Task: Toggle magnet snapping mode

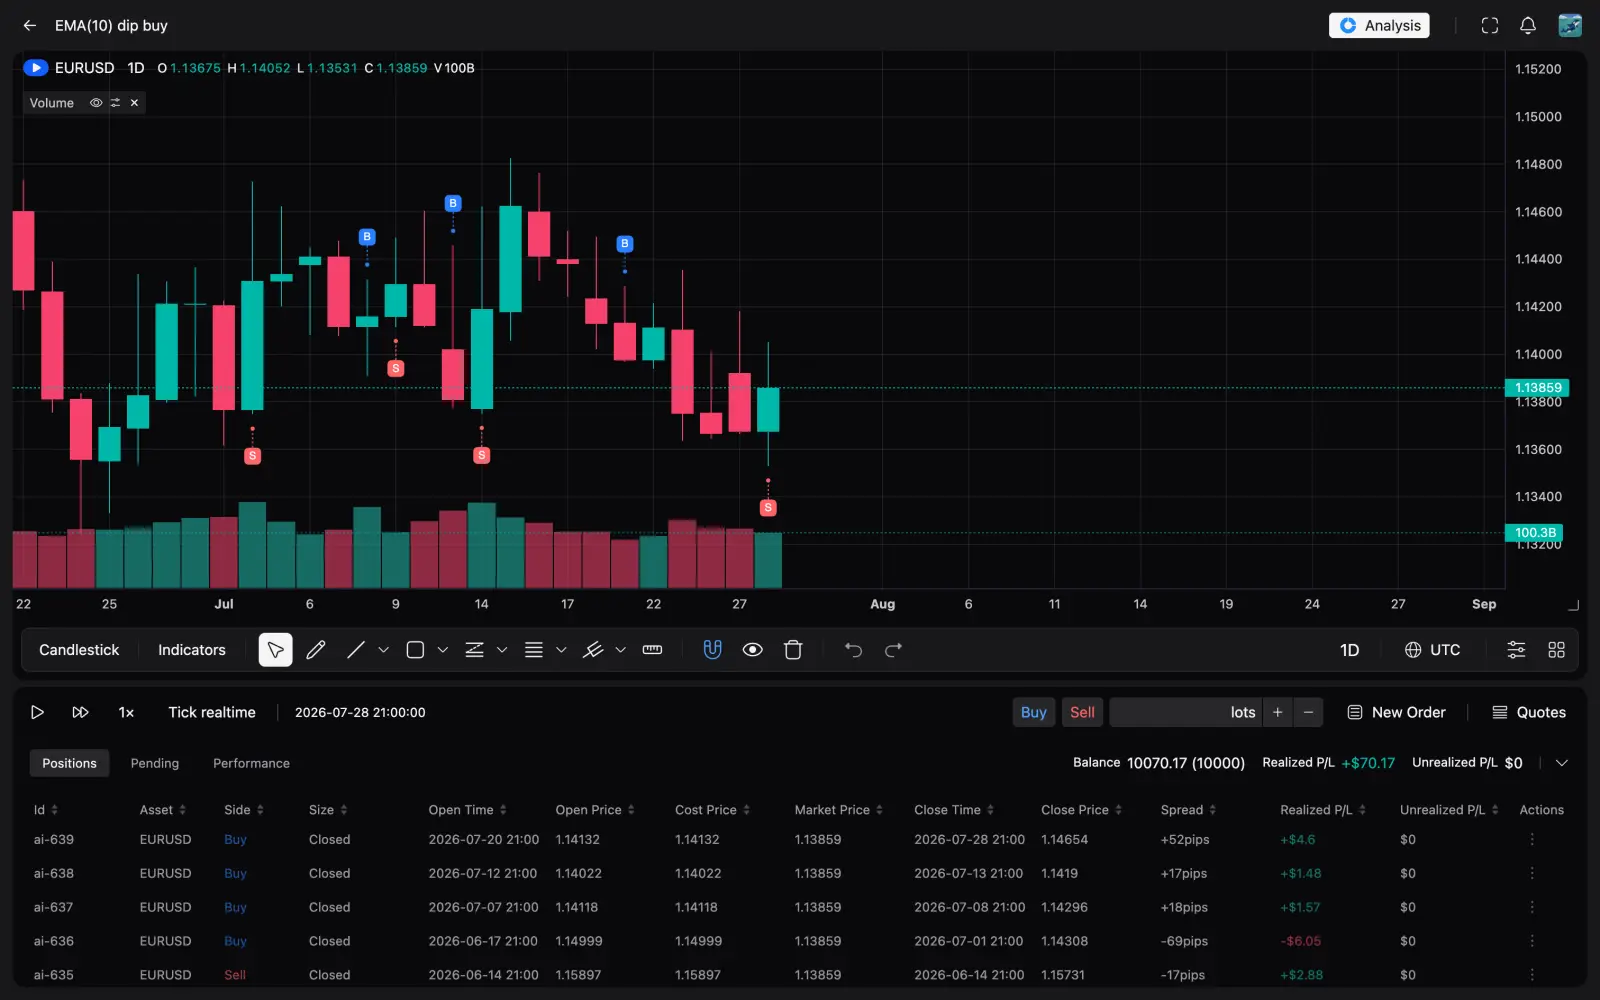Action: (x=712, y=650)
